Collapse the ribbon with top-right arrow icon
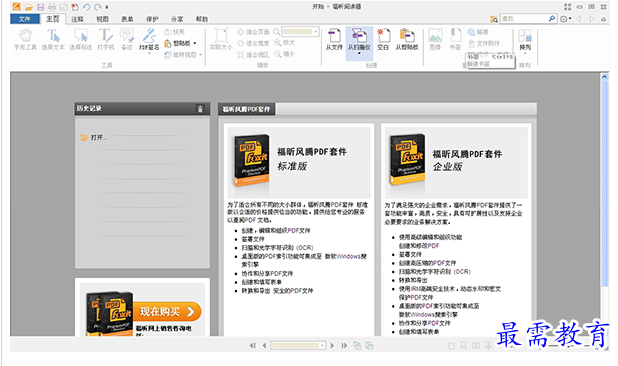Screen dimensions: 618x366 point(603,19)
